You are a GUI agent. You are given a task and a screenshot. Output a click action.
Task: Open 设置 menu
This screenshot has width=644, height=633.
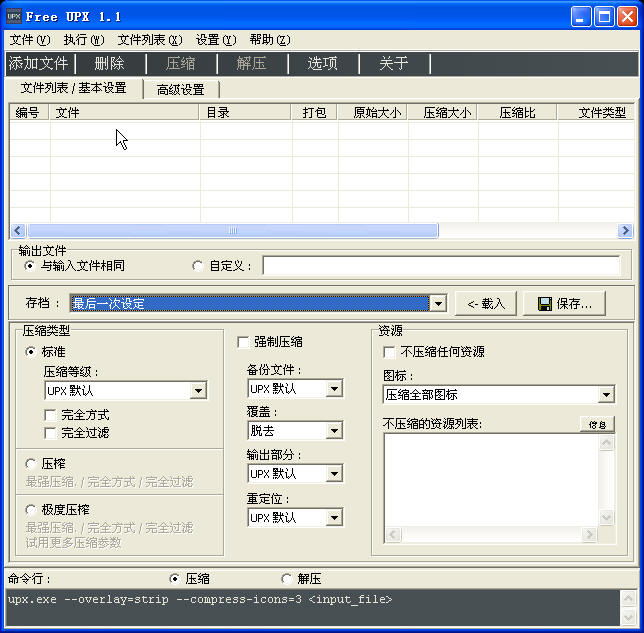(216, 40)
